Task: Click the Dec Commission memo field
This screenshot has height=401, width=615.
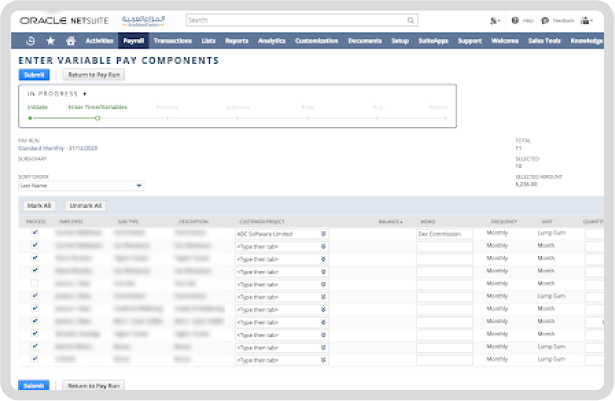Action: point(444,233)
